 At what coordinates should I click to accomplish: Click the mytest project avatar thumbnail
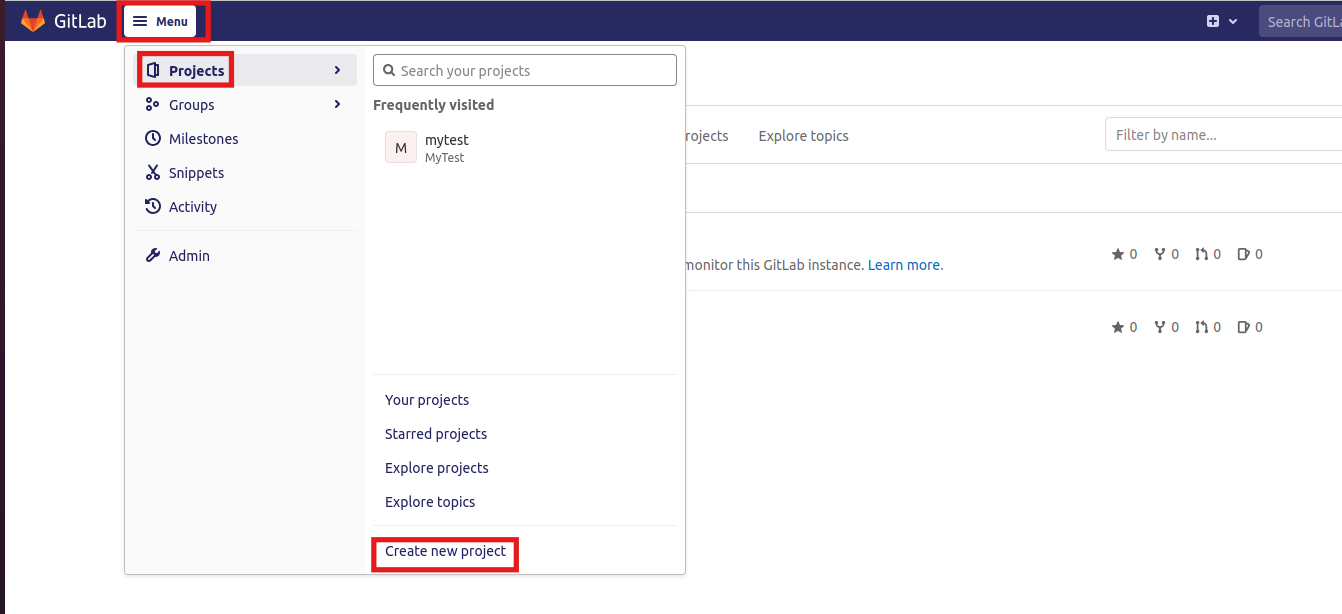coord(400,147)
